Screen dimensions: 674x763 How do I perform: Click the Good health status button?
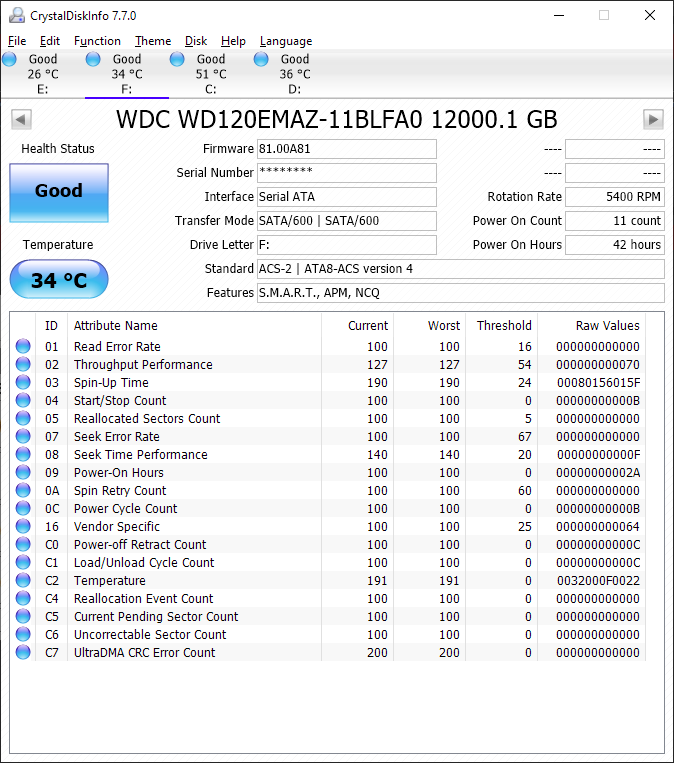tap(59, 191)
